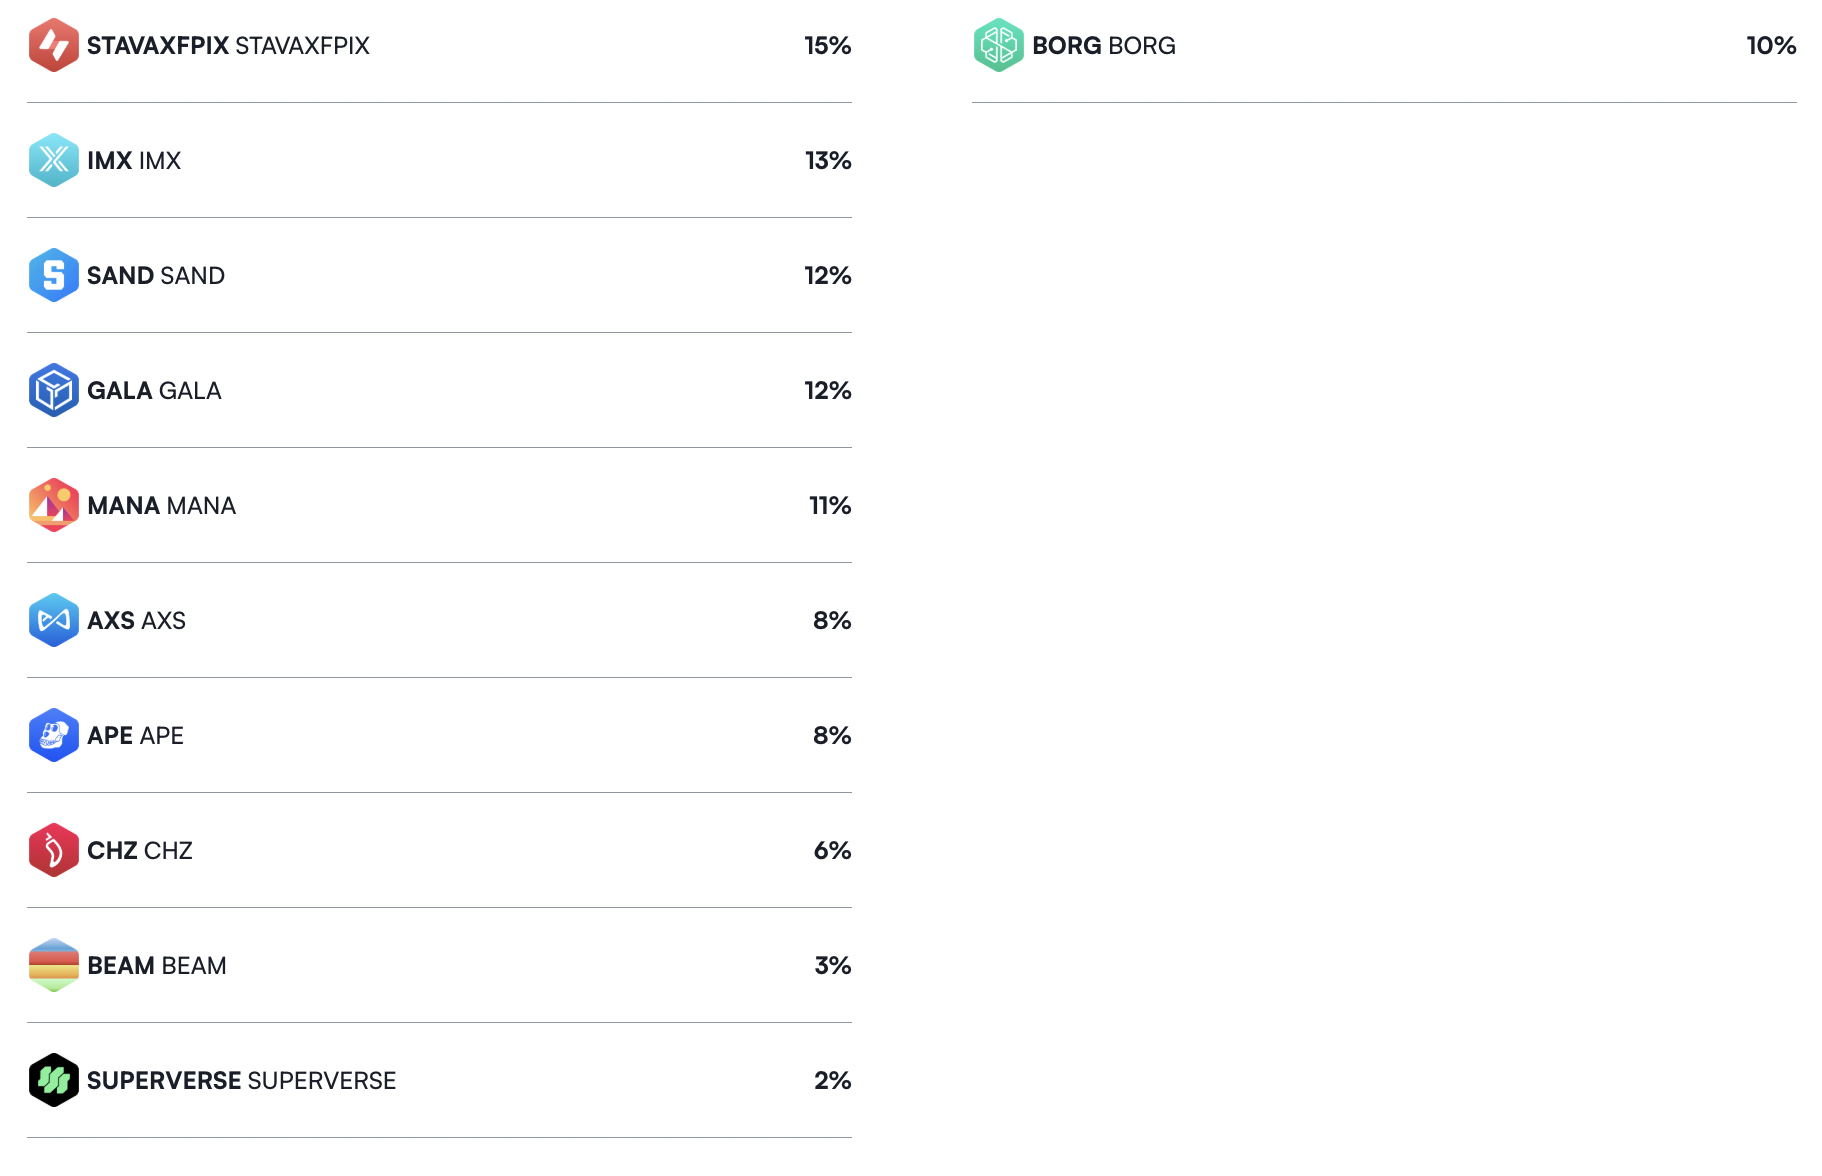Click the 6% allocation for CHZ
Screen dimensions: 1822x1176
tap(832, 851)
